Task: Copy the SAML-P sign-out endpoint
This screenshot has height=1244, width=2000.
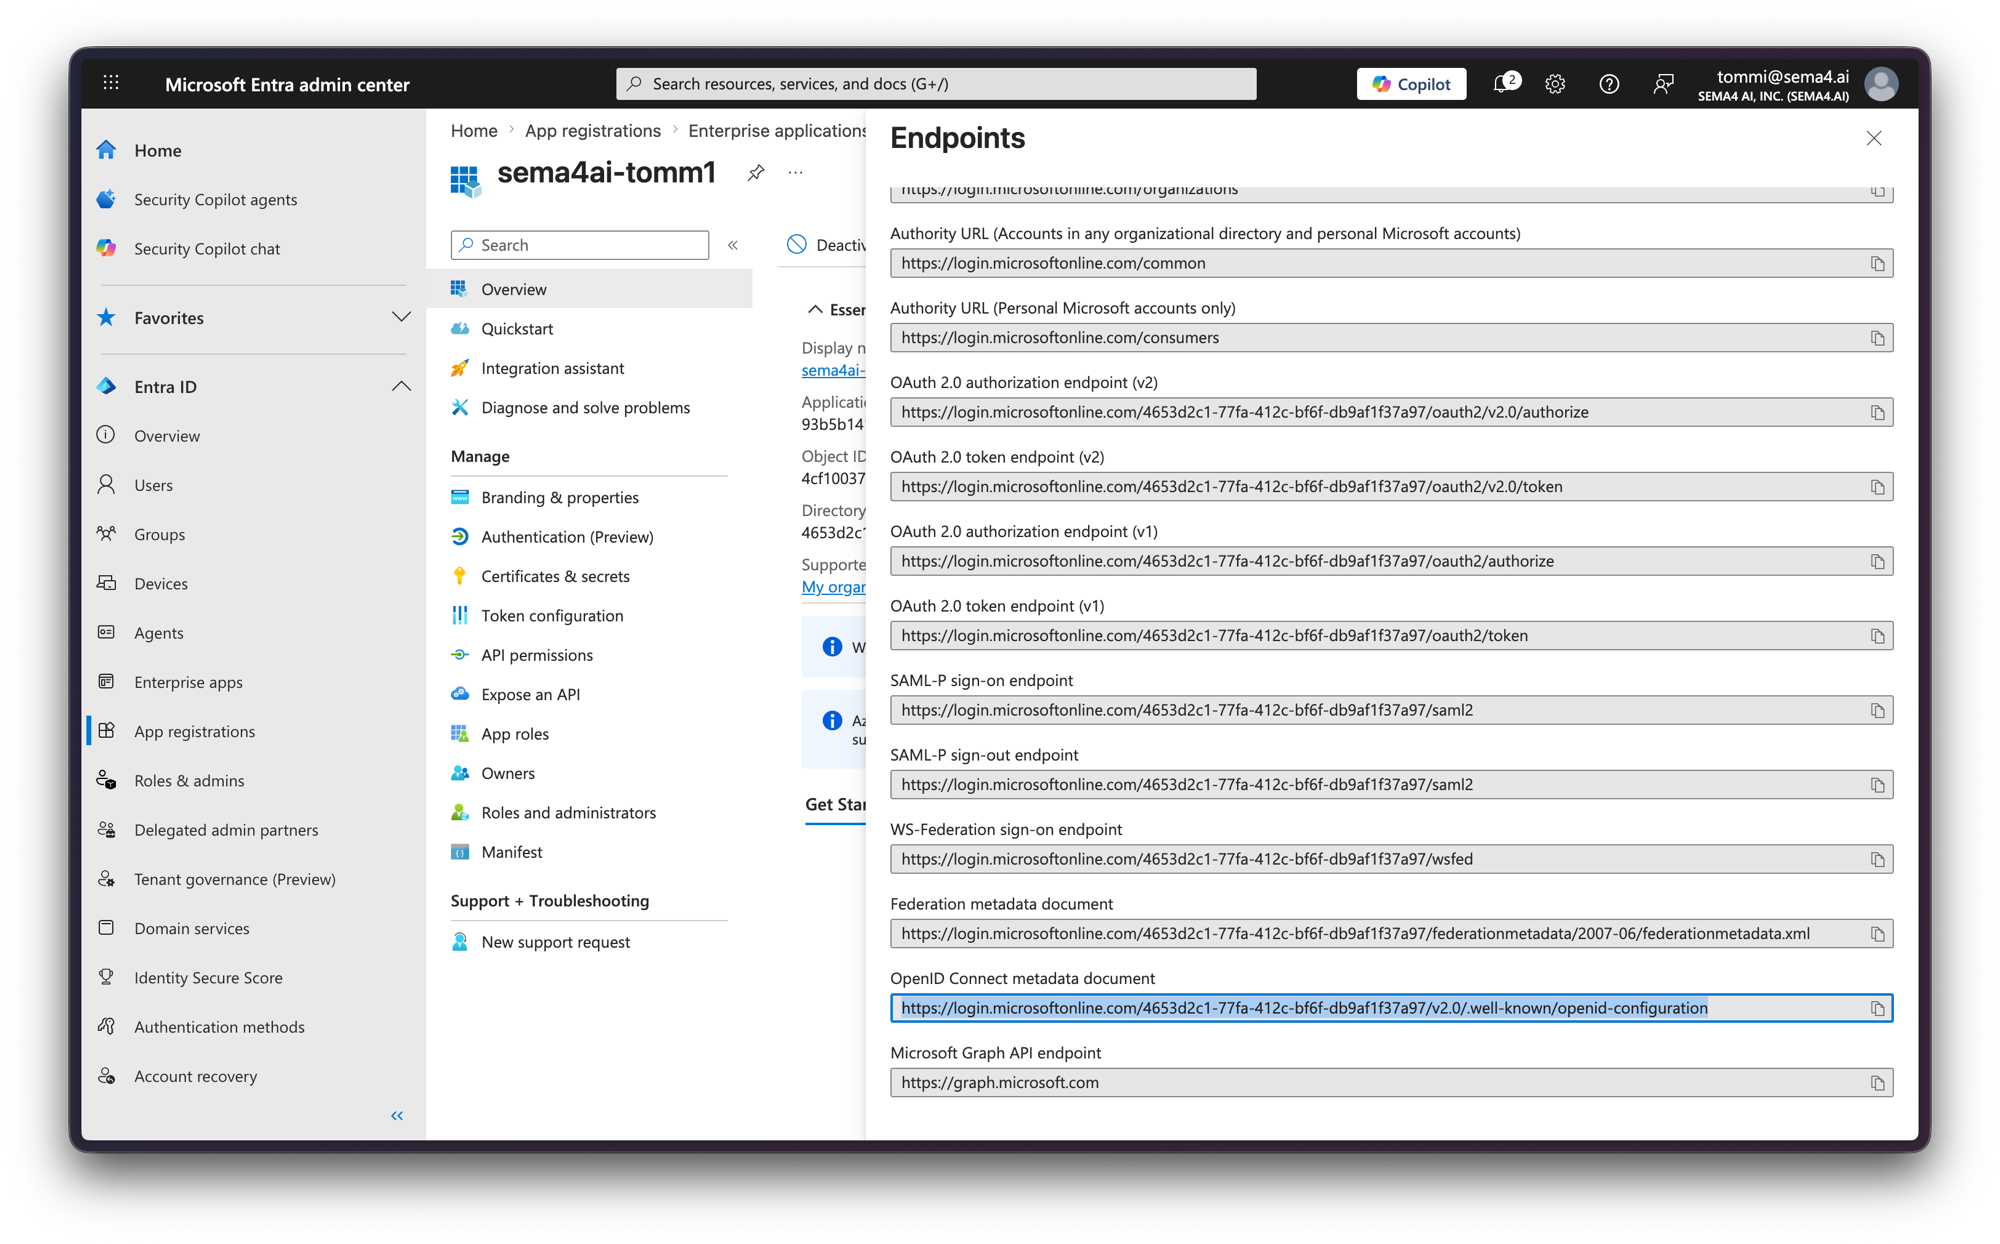Action: [1877, 785]
